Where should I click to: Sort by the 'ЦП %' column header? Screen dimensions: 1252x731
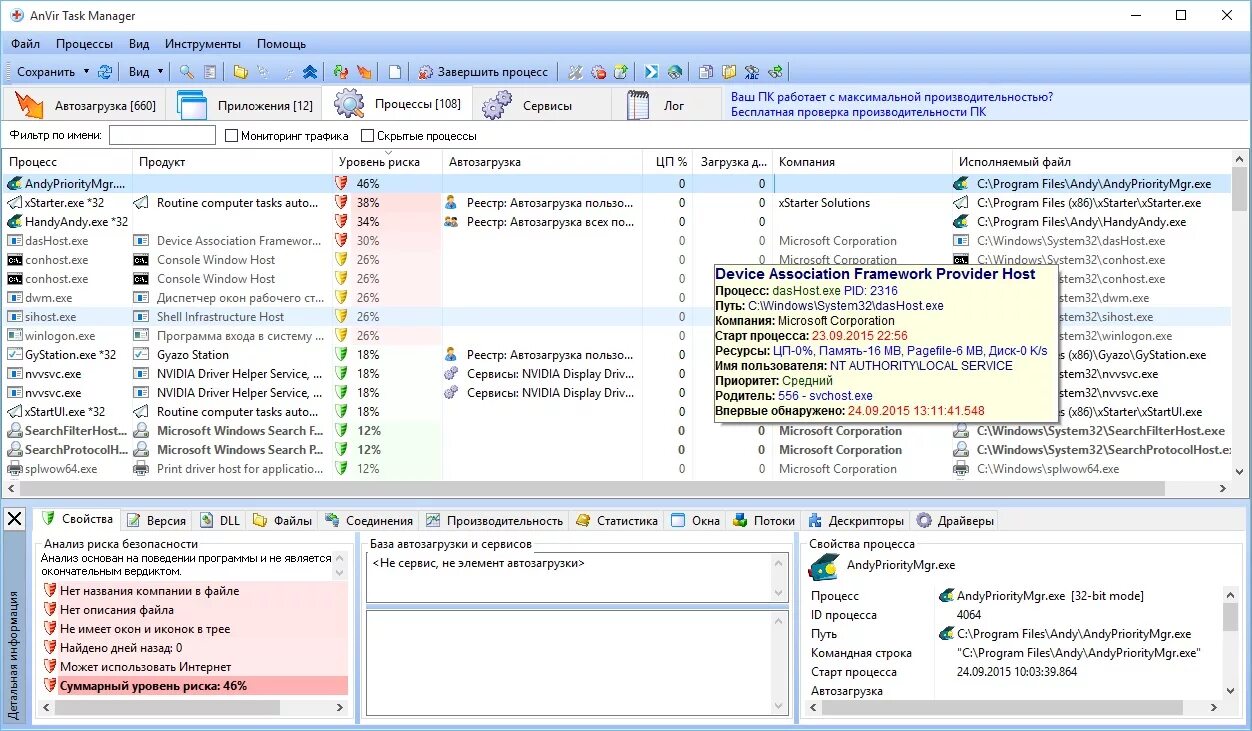pos(668,161)
